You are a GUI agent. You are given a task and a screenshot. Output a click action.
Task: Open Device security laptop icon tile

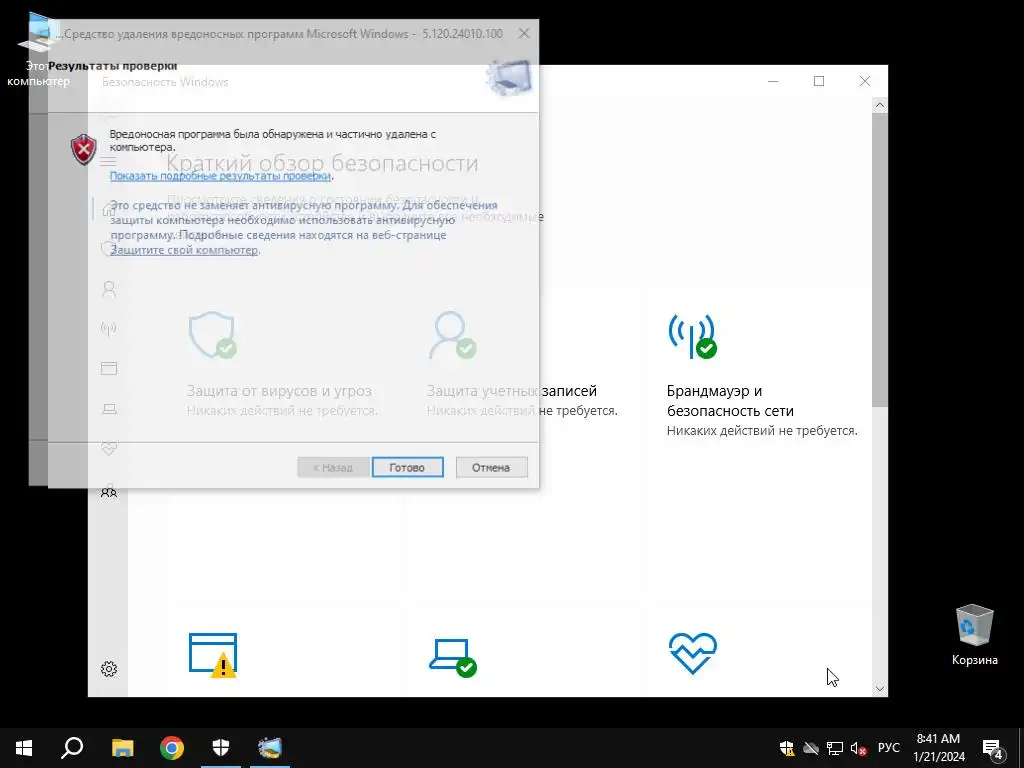(x=453, y=657)
